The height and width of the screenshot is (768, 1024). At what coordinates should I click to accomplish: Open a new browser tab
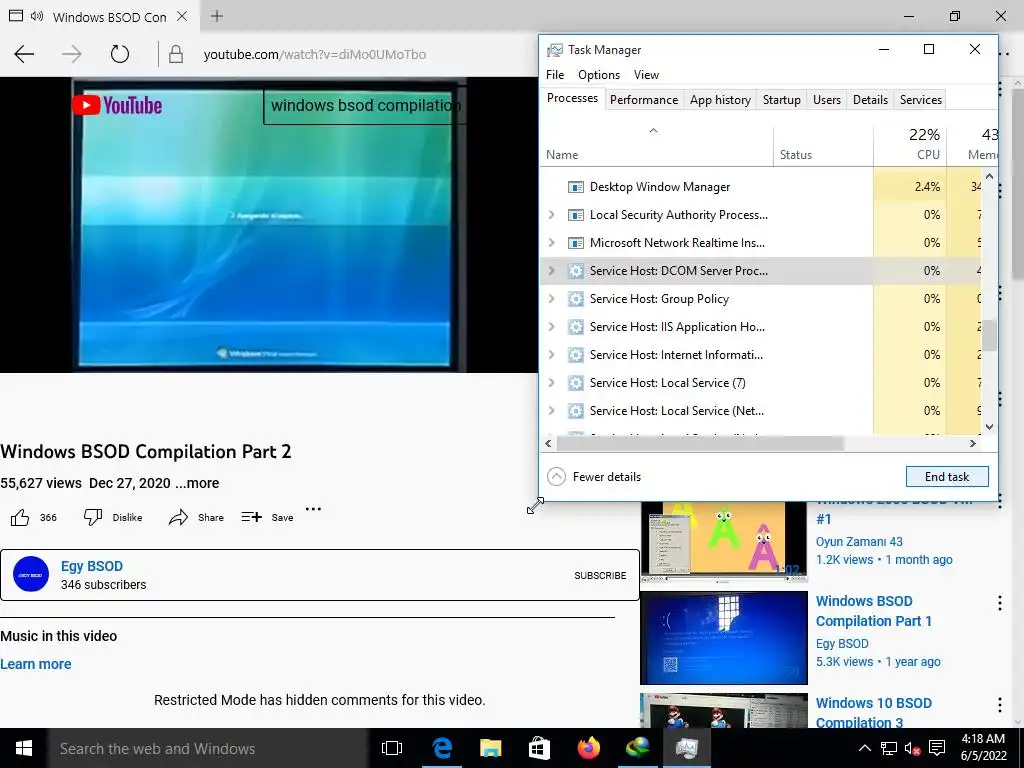coord(217,16)
